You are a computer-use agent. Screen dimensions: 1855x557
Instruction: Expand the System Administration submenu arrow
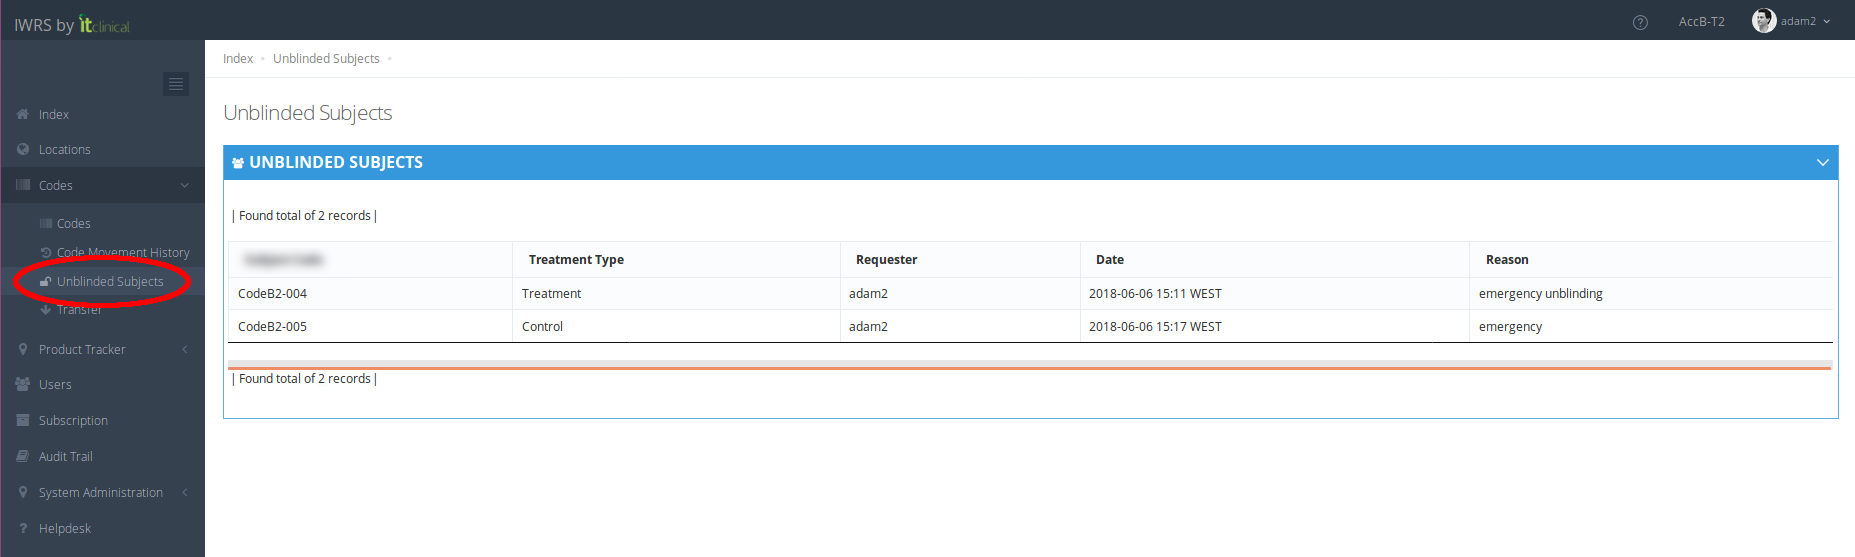point(185,492)
